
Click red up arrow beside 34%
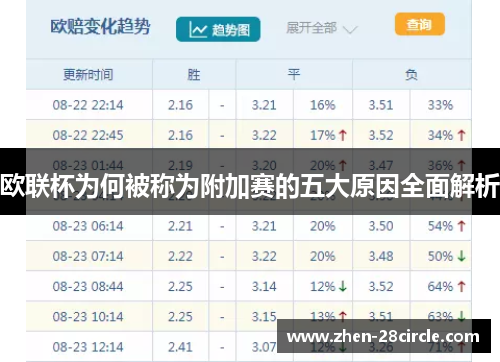[462, 135]
